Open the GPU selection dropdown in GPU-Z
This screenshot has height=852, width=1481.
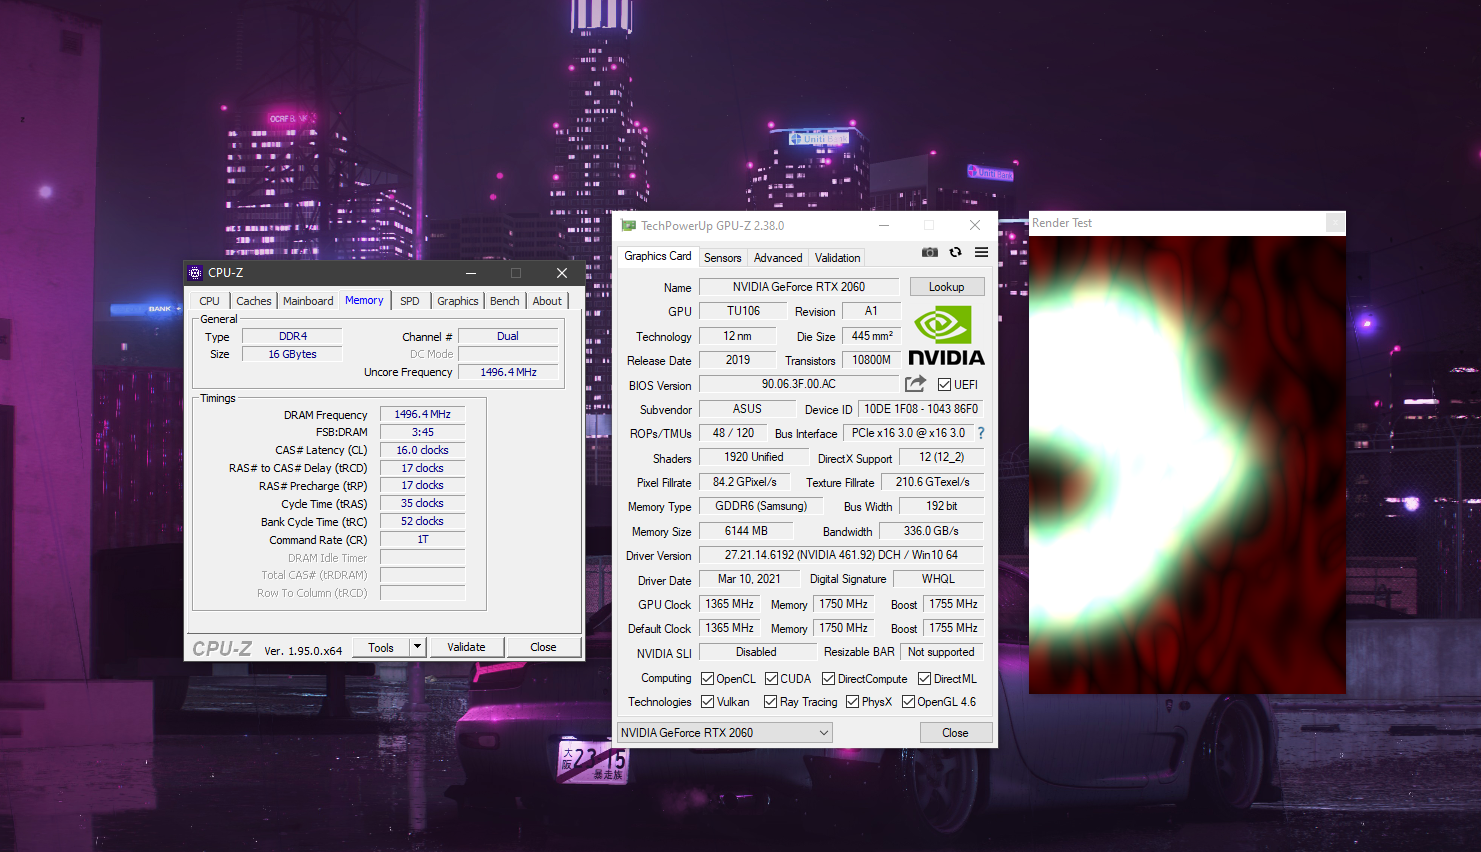coord(725,733)
